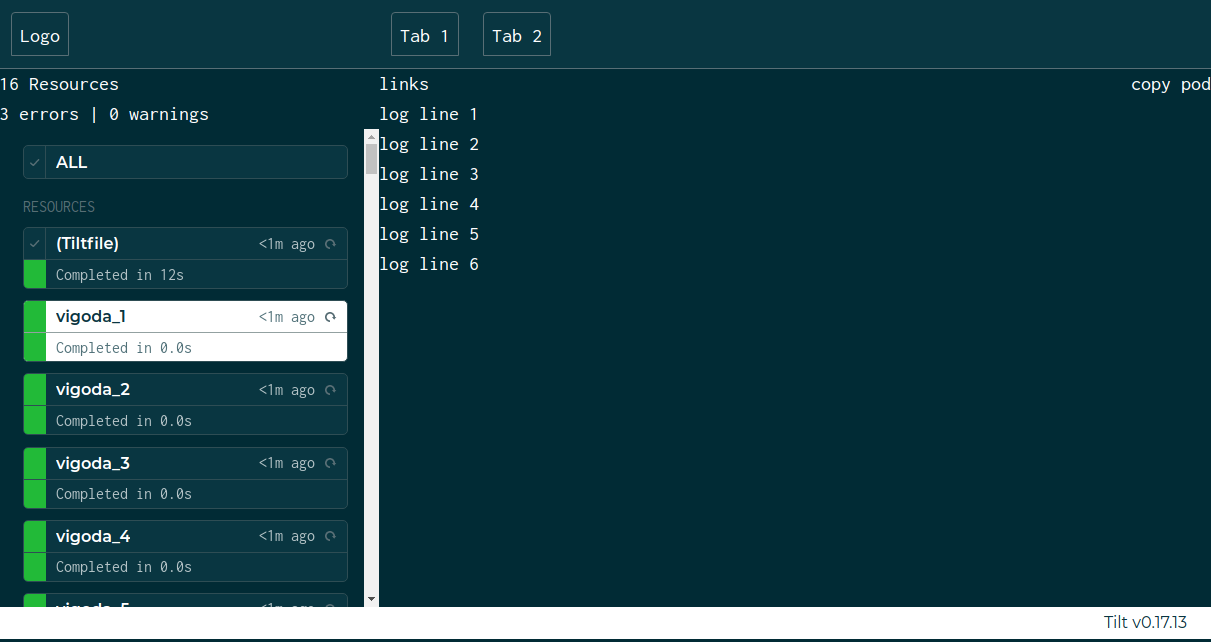Click 'log line 2' entry
The height and width of the screenshot is (642, 1211).
point(429,144)
